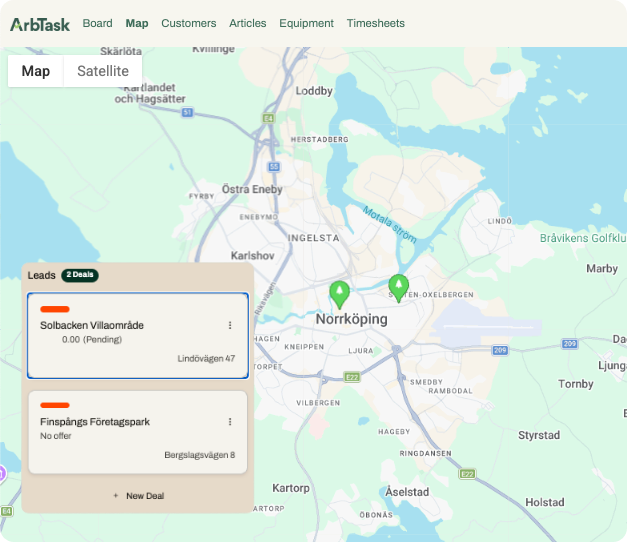The image size is (627, 542).
Task: Open the Articles page
Action: 248,23
